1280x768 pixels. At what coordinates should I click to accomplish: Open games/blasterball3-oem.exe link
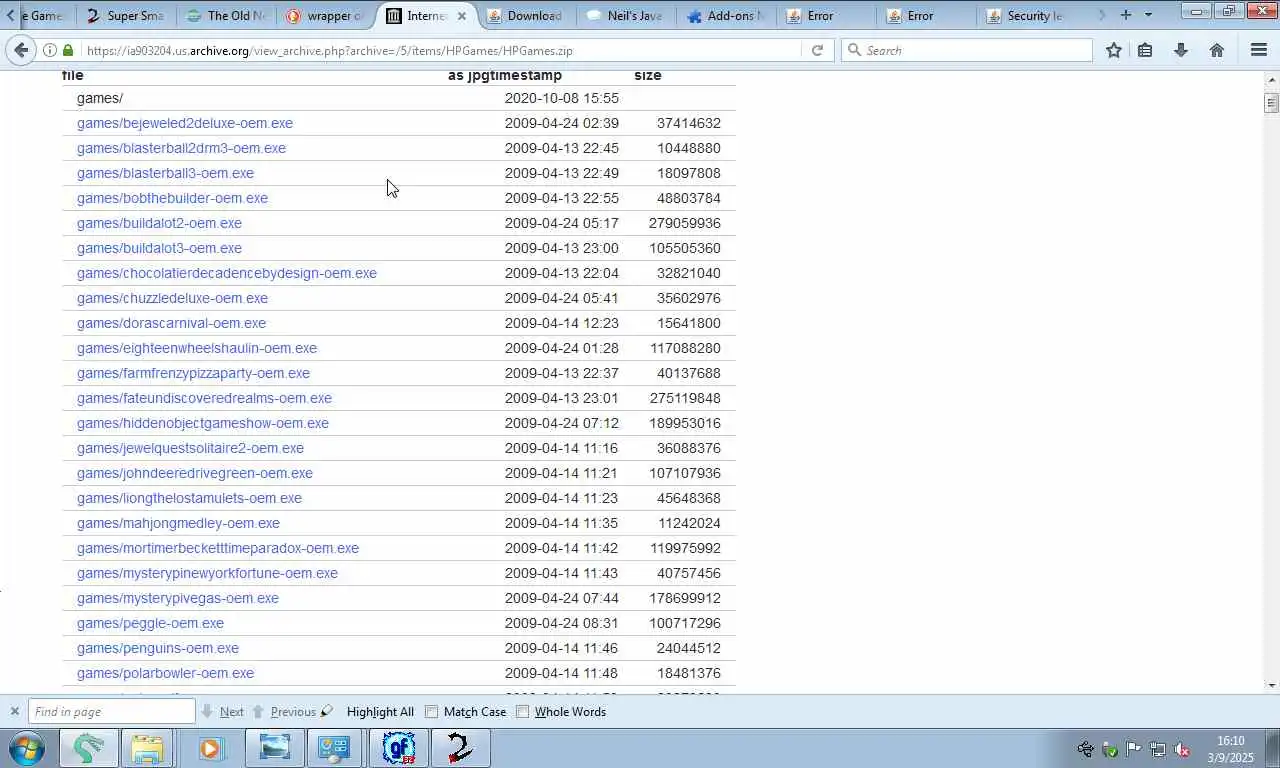coord(165,173)
